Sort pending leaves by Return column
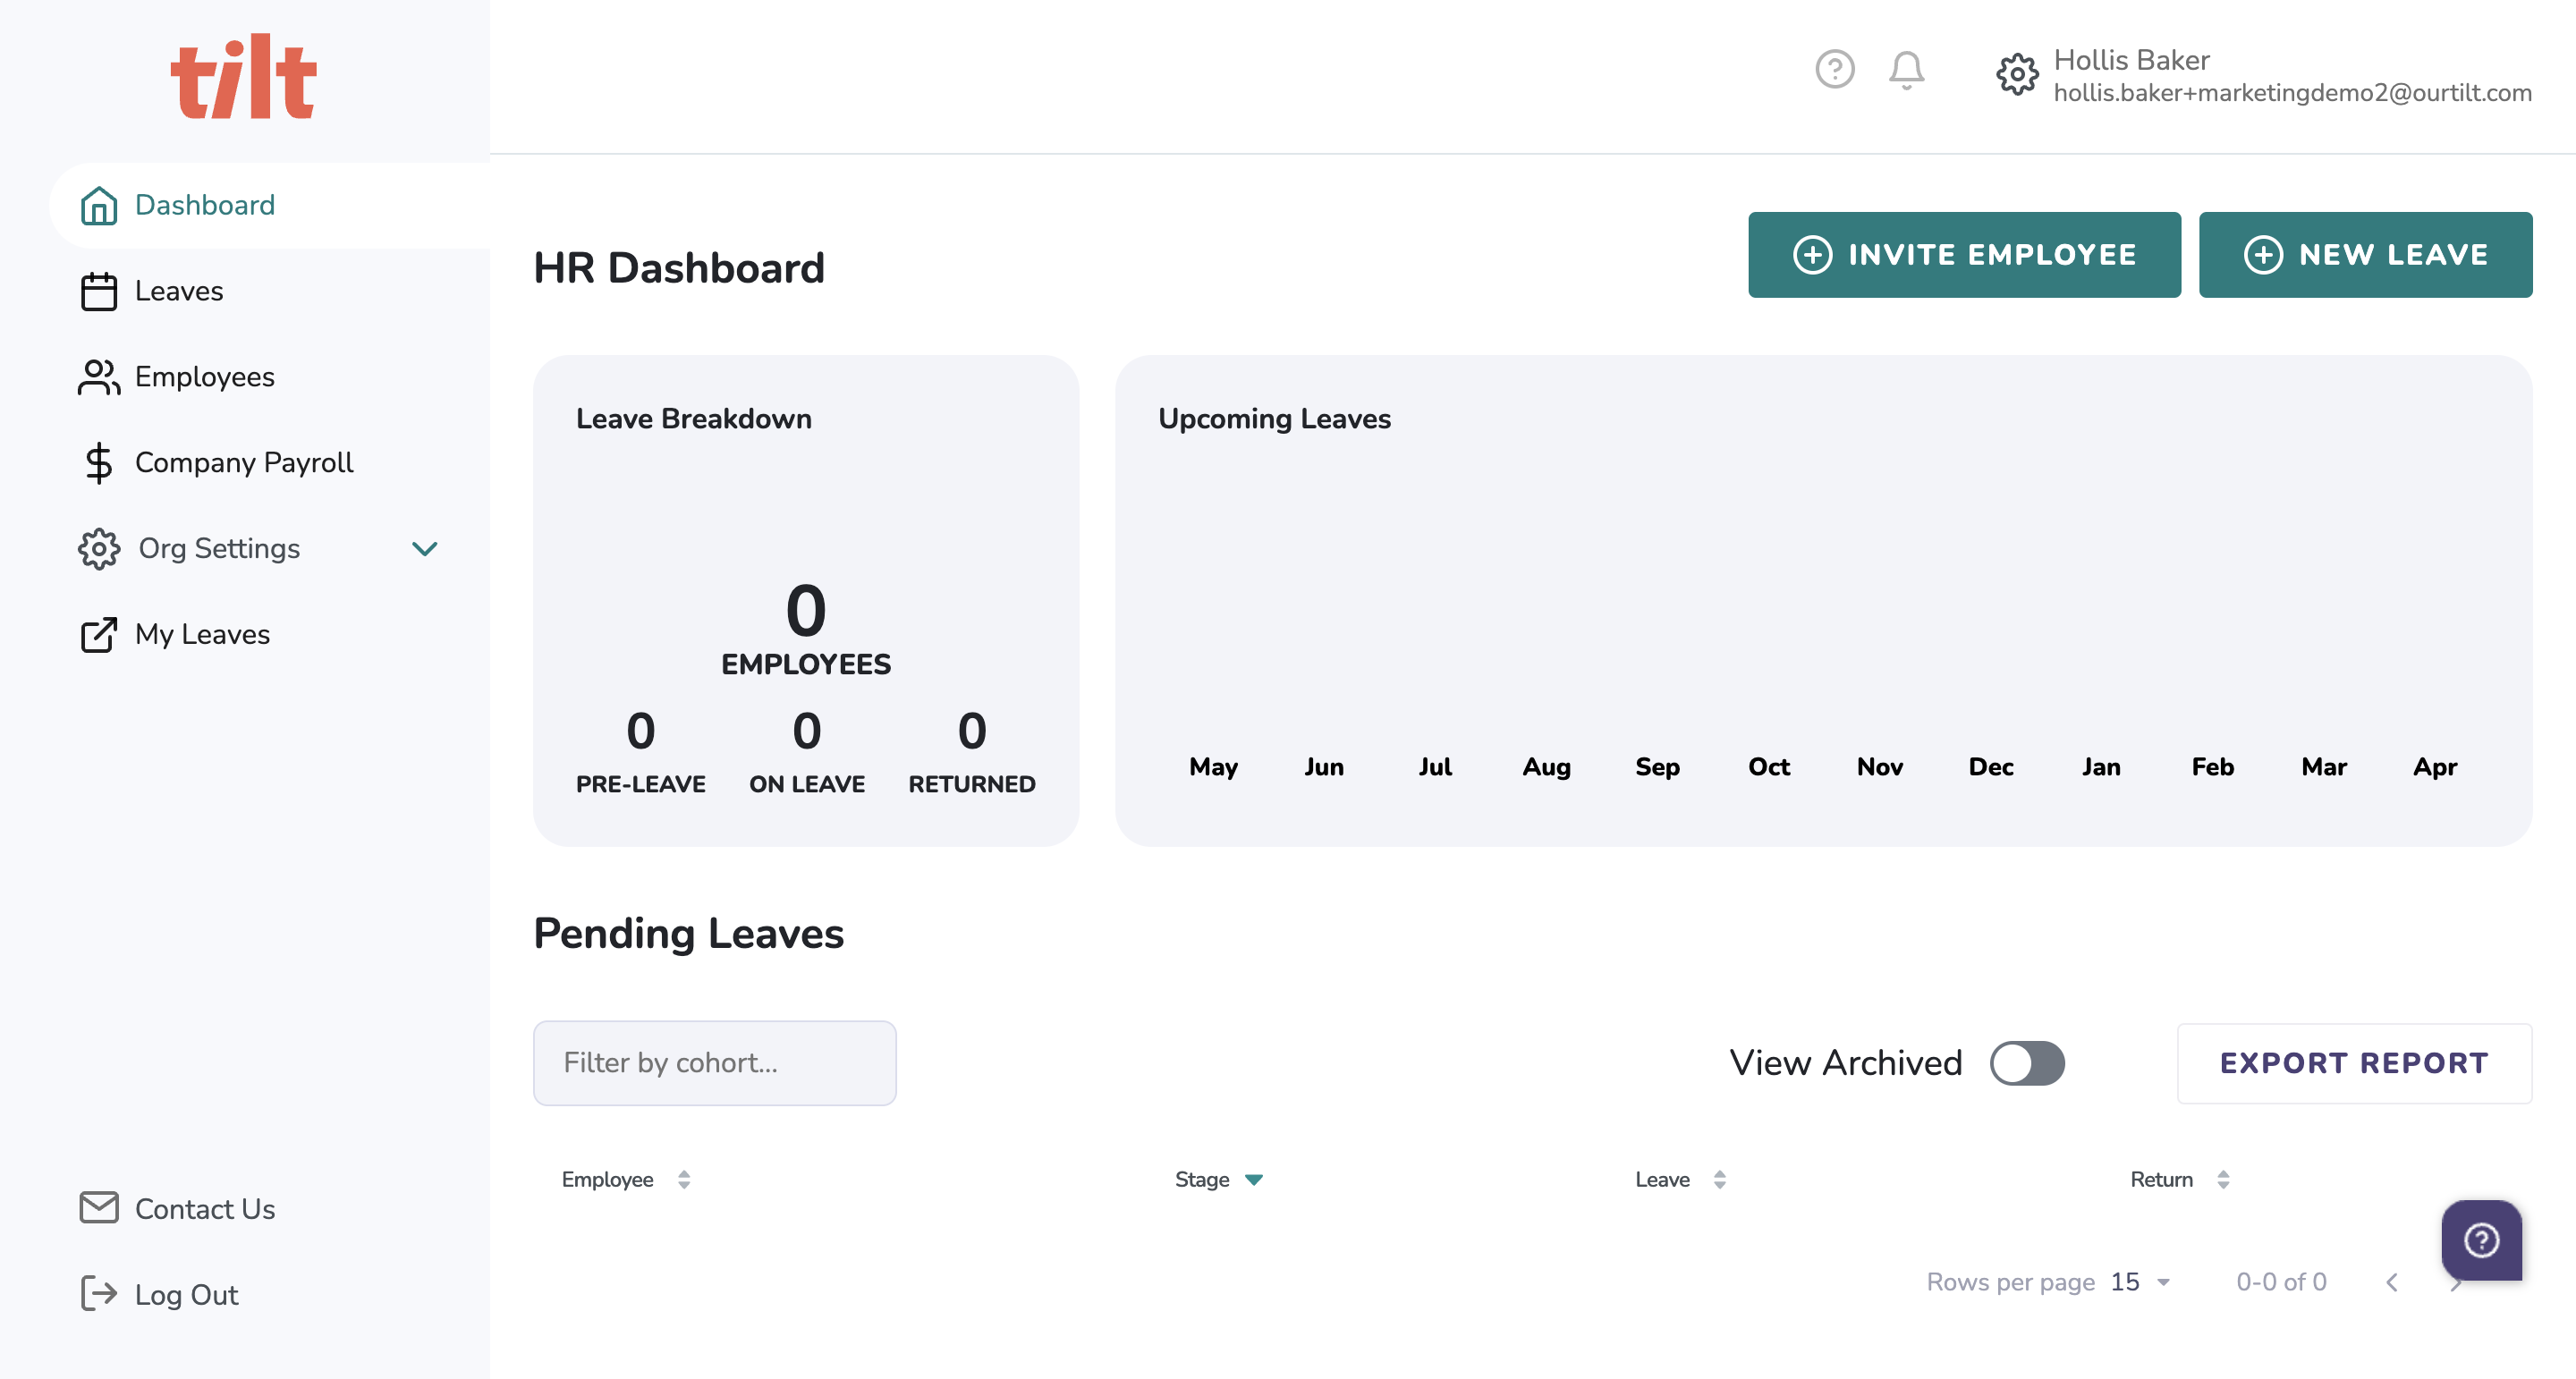This screenshot has height=1379, width=2576. (2222, 1179)
